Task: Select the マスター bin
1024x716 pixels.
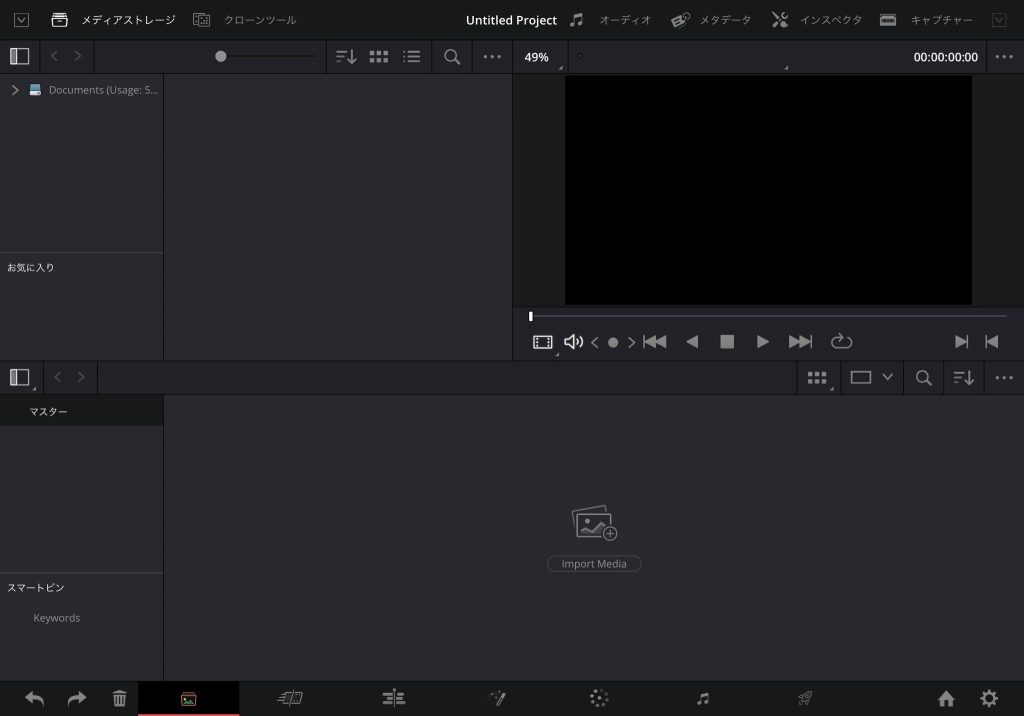Action: [49, 412]
